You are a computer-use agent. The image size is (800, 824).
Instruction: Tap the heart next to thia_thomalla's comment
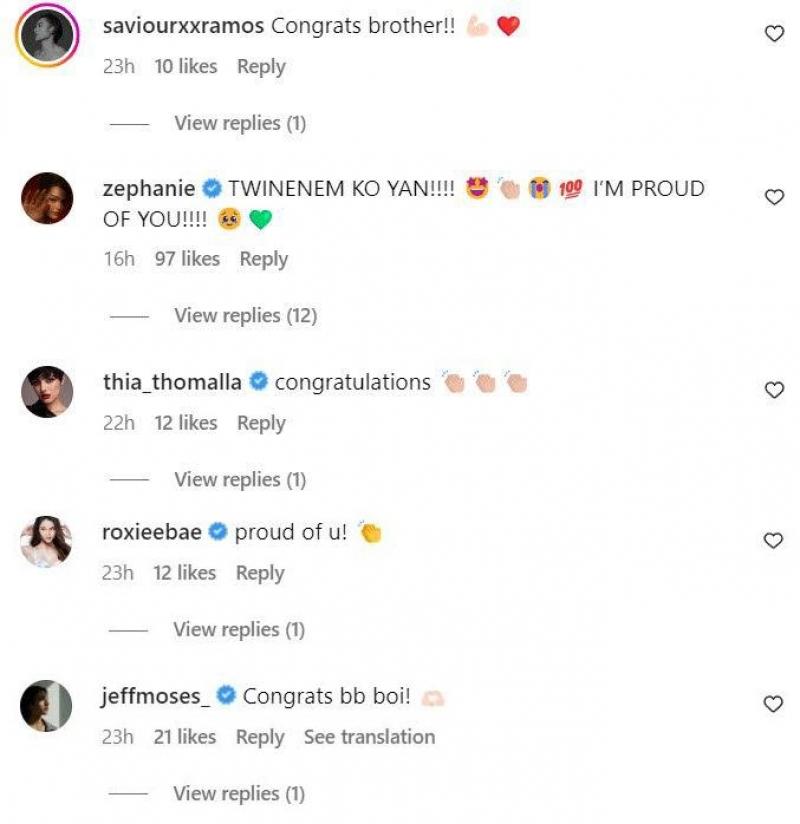point(774,390)
